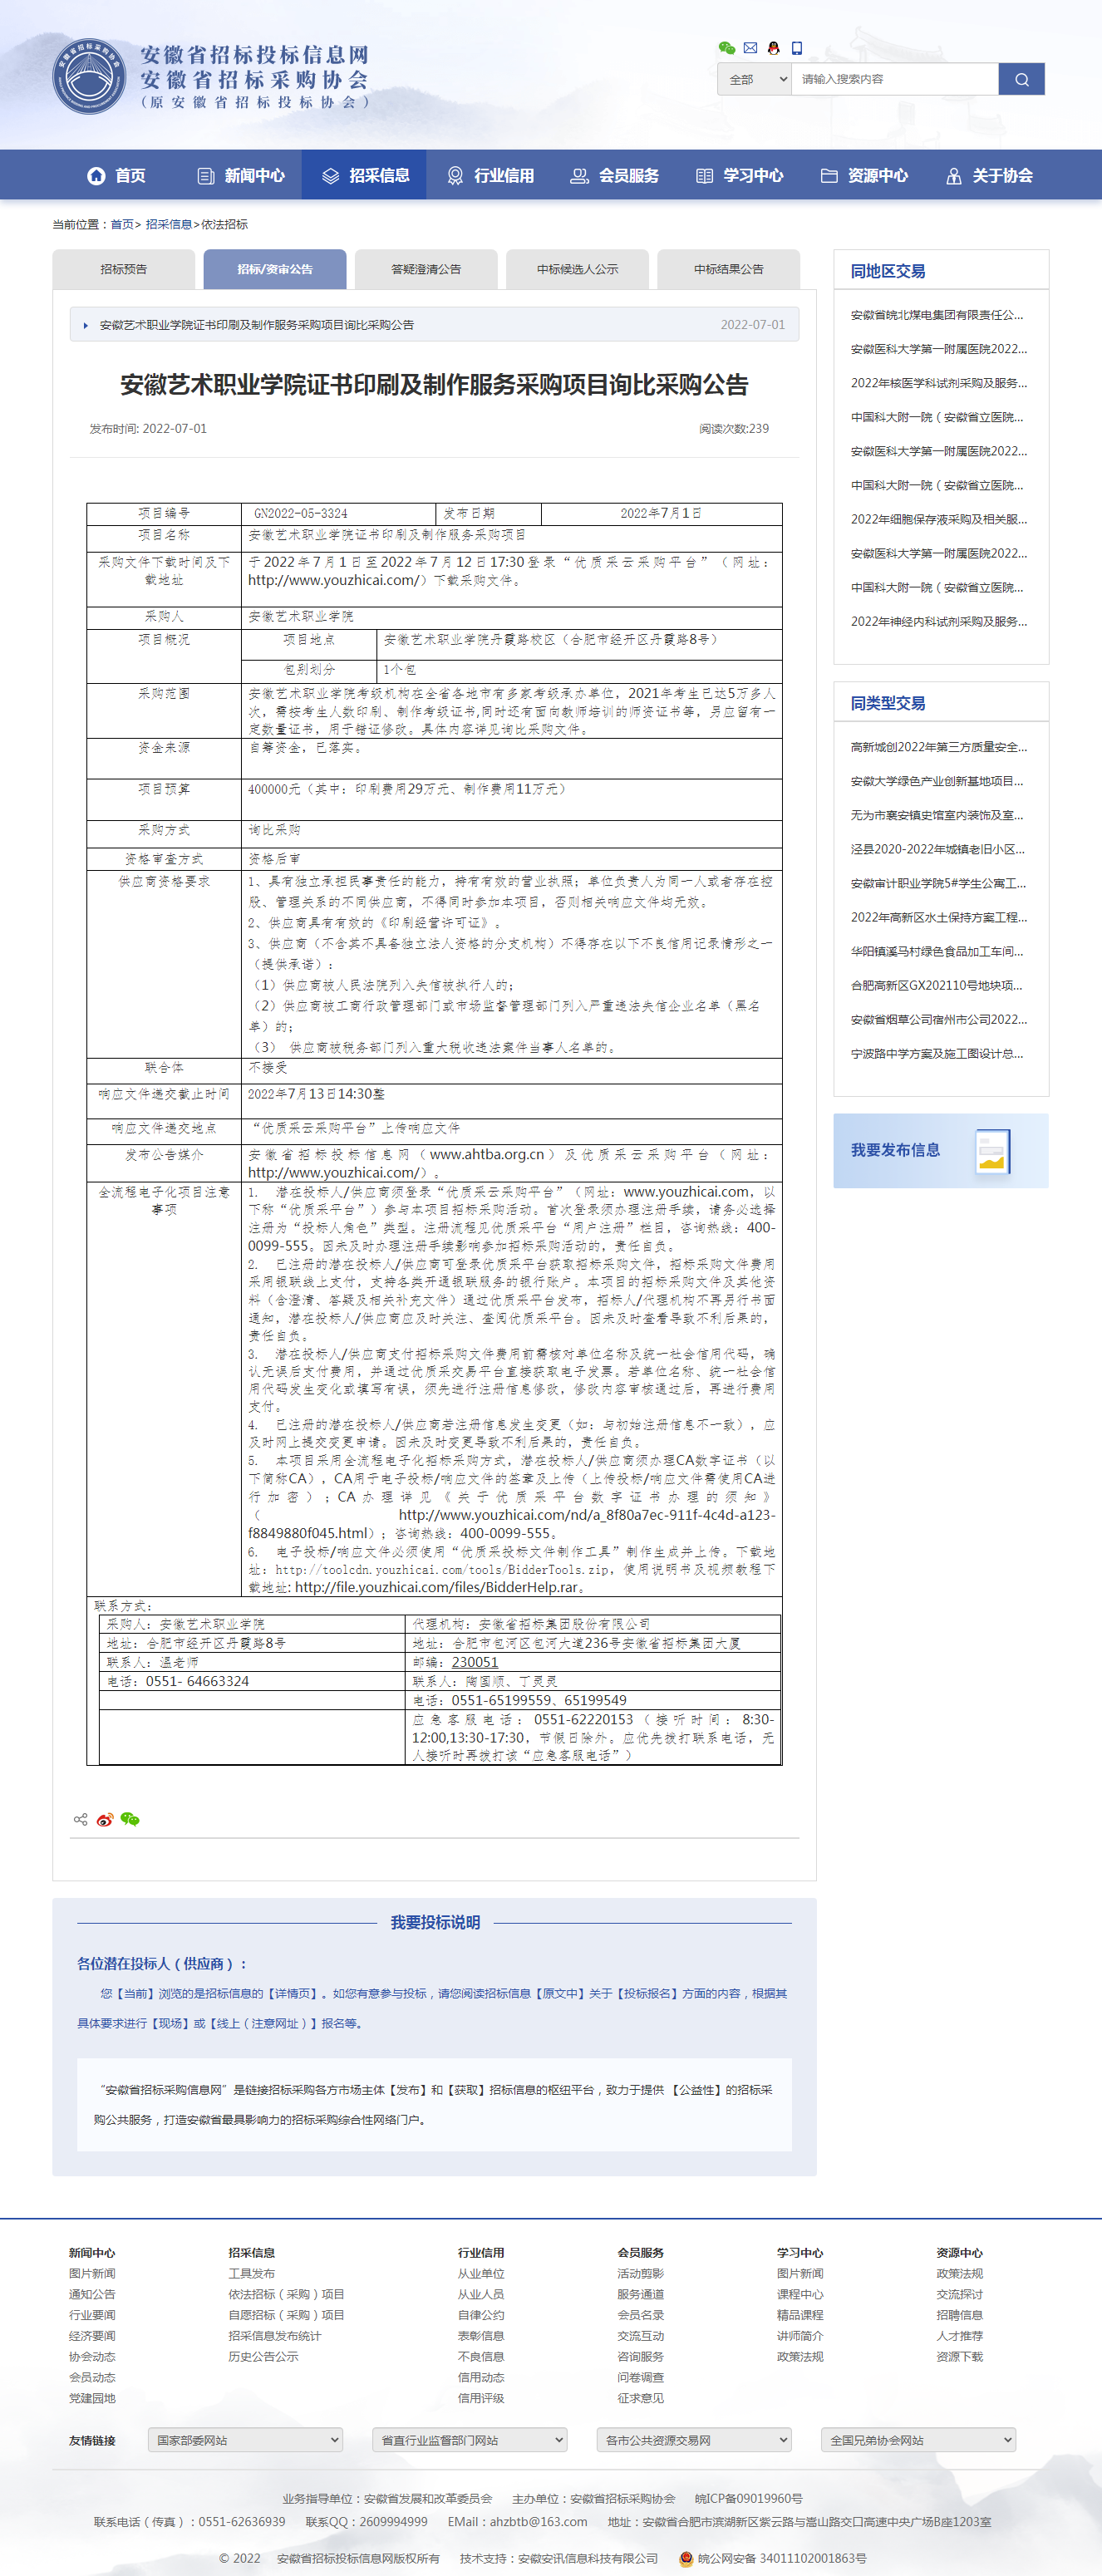Click the QQ penguin icon in the header
1102x2576 pixels.
coord(773,48)
